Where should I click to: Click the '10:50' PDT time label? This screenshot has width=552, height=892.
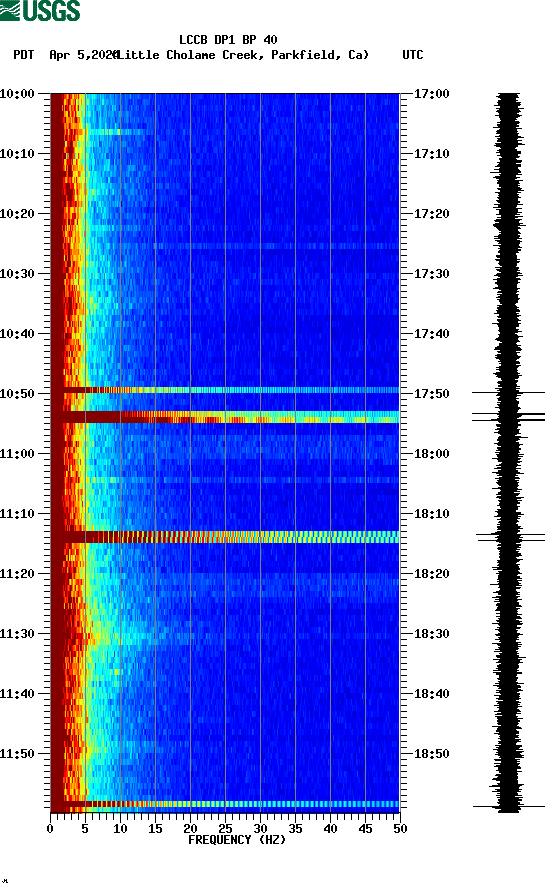[x=17, y=394]
